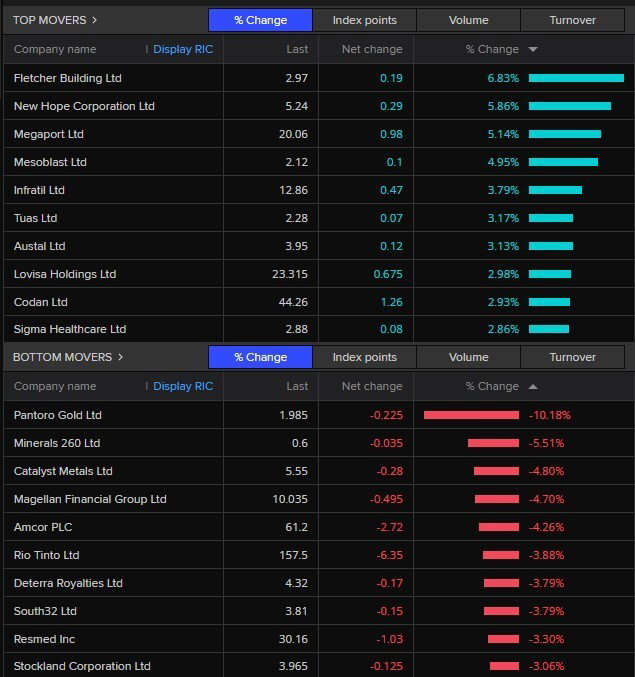Sort Top Movers by Net change header
Screen dimensions: 635x677
[x=372, y=49]
